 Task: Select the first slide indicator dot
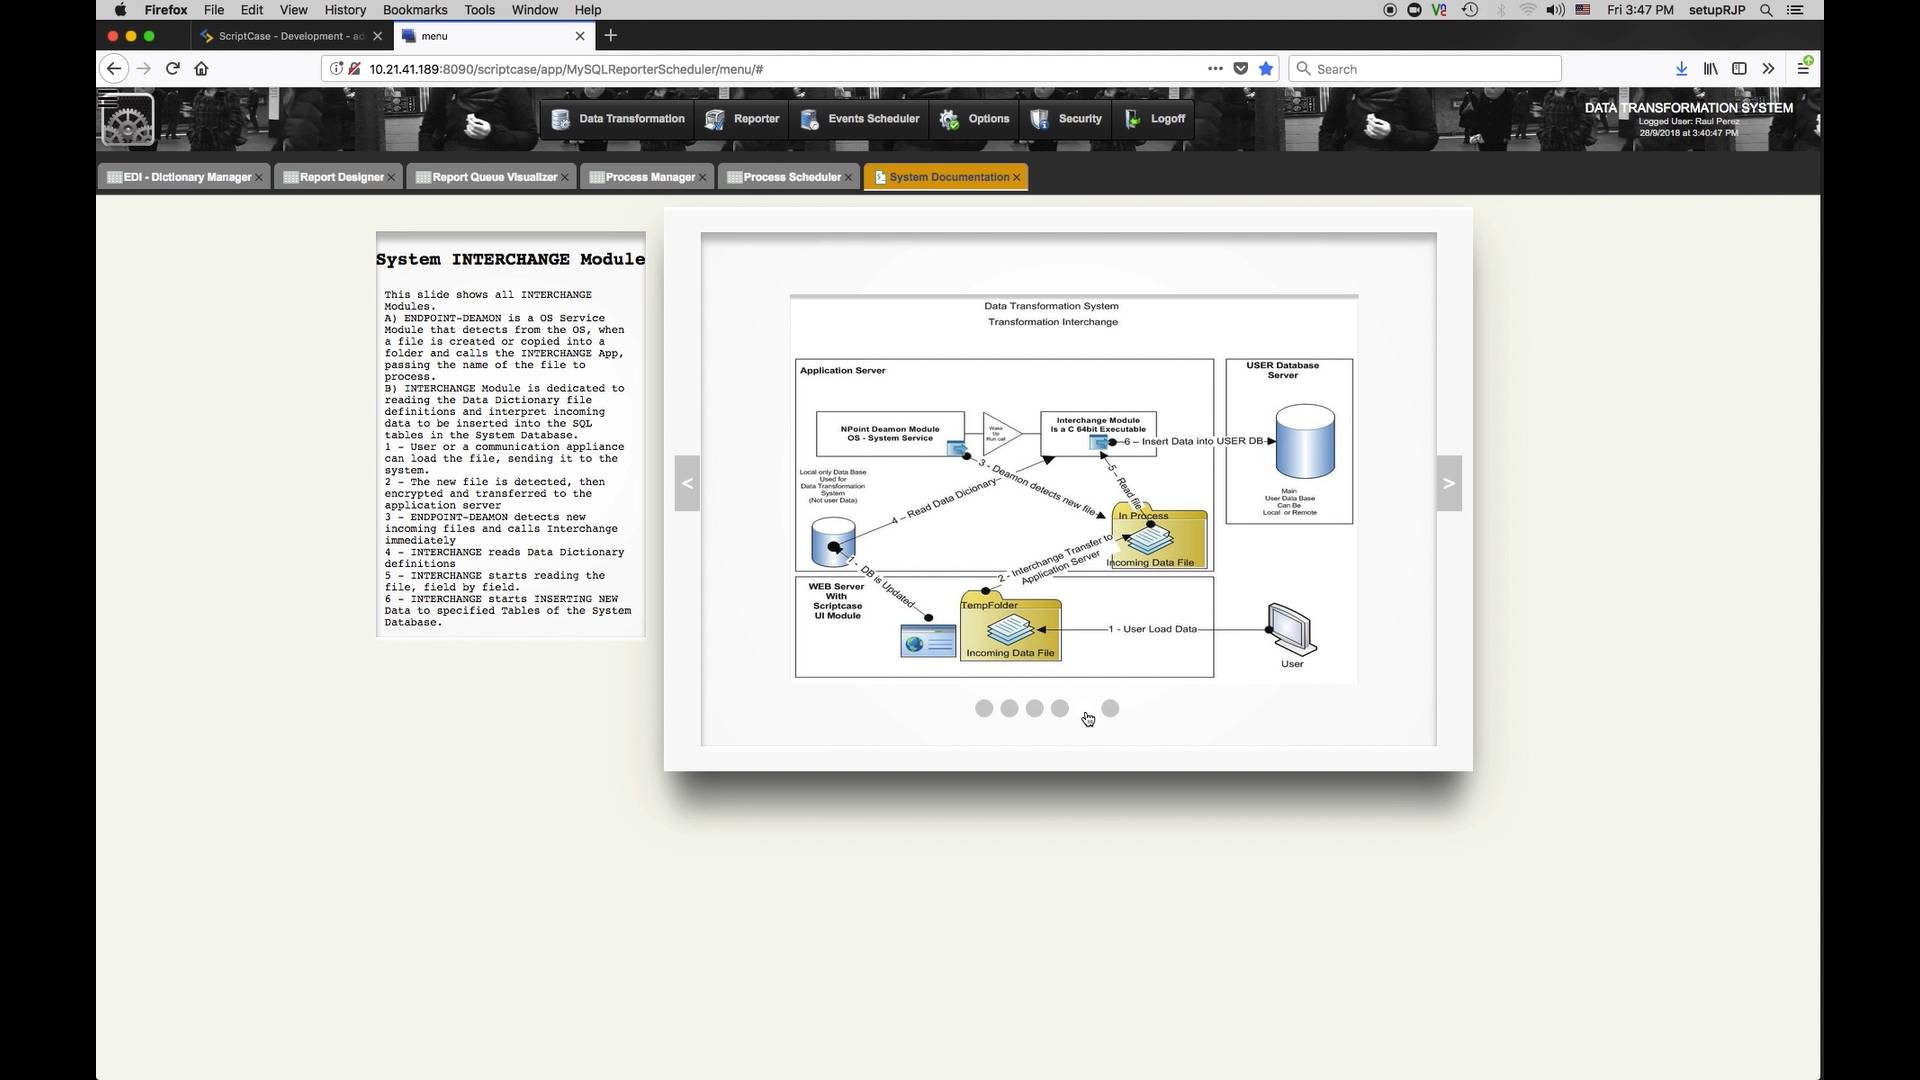(984, 709)
